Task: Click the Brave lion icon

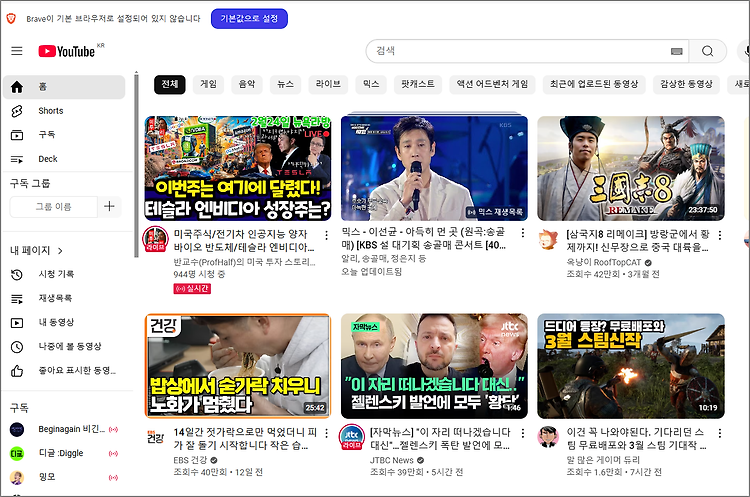Action: pos(11,19)
